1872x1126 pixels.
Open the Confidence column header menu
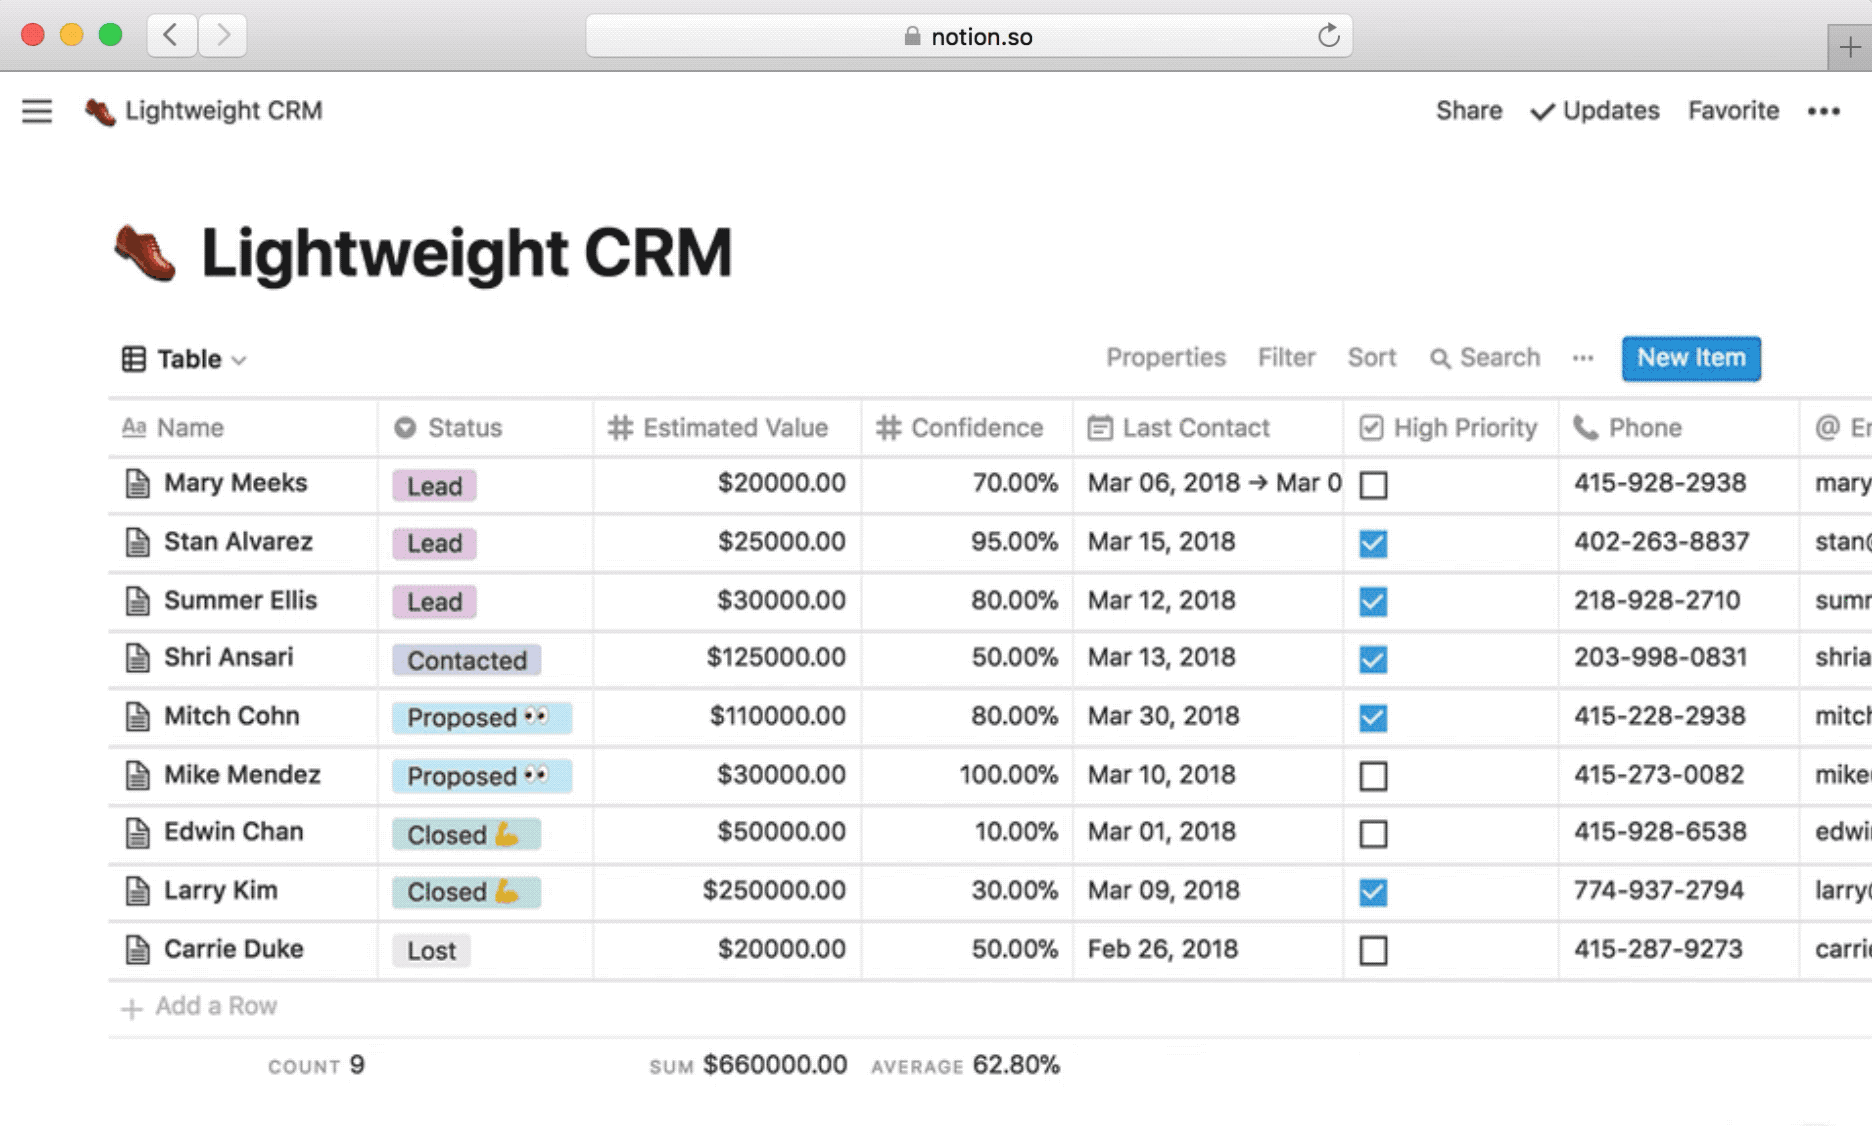[967, 428]
